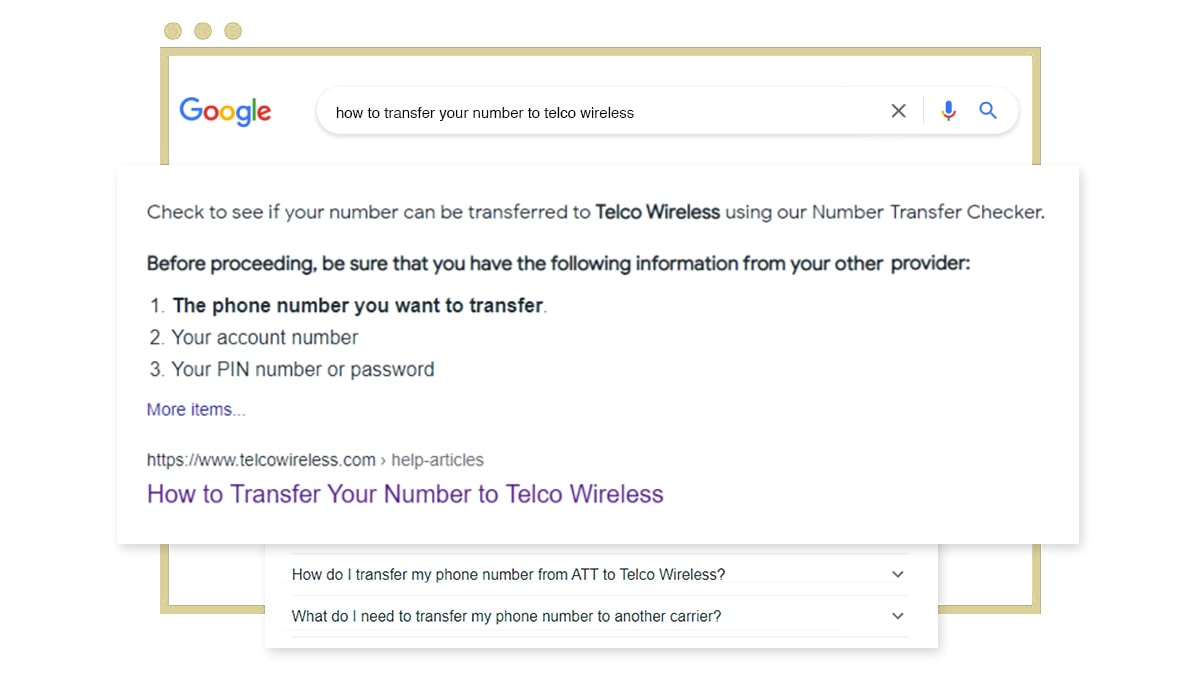Start voice search with the microphone icon

click(x=949, y=111)
